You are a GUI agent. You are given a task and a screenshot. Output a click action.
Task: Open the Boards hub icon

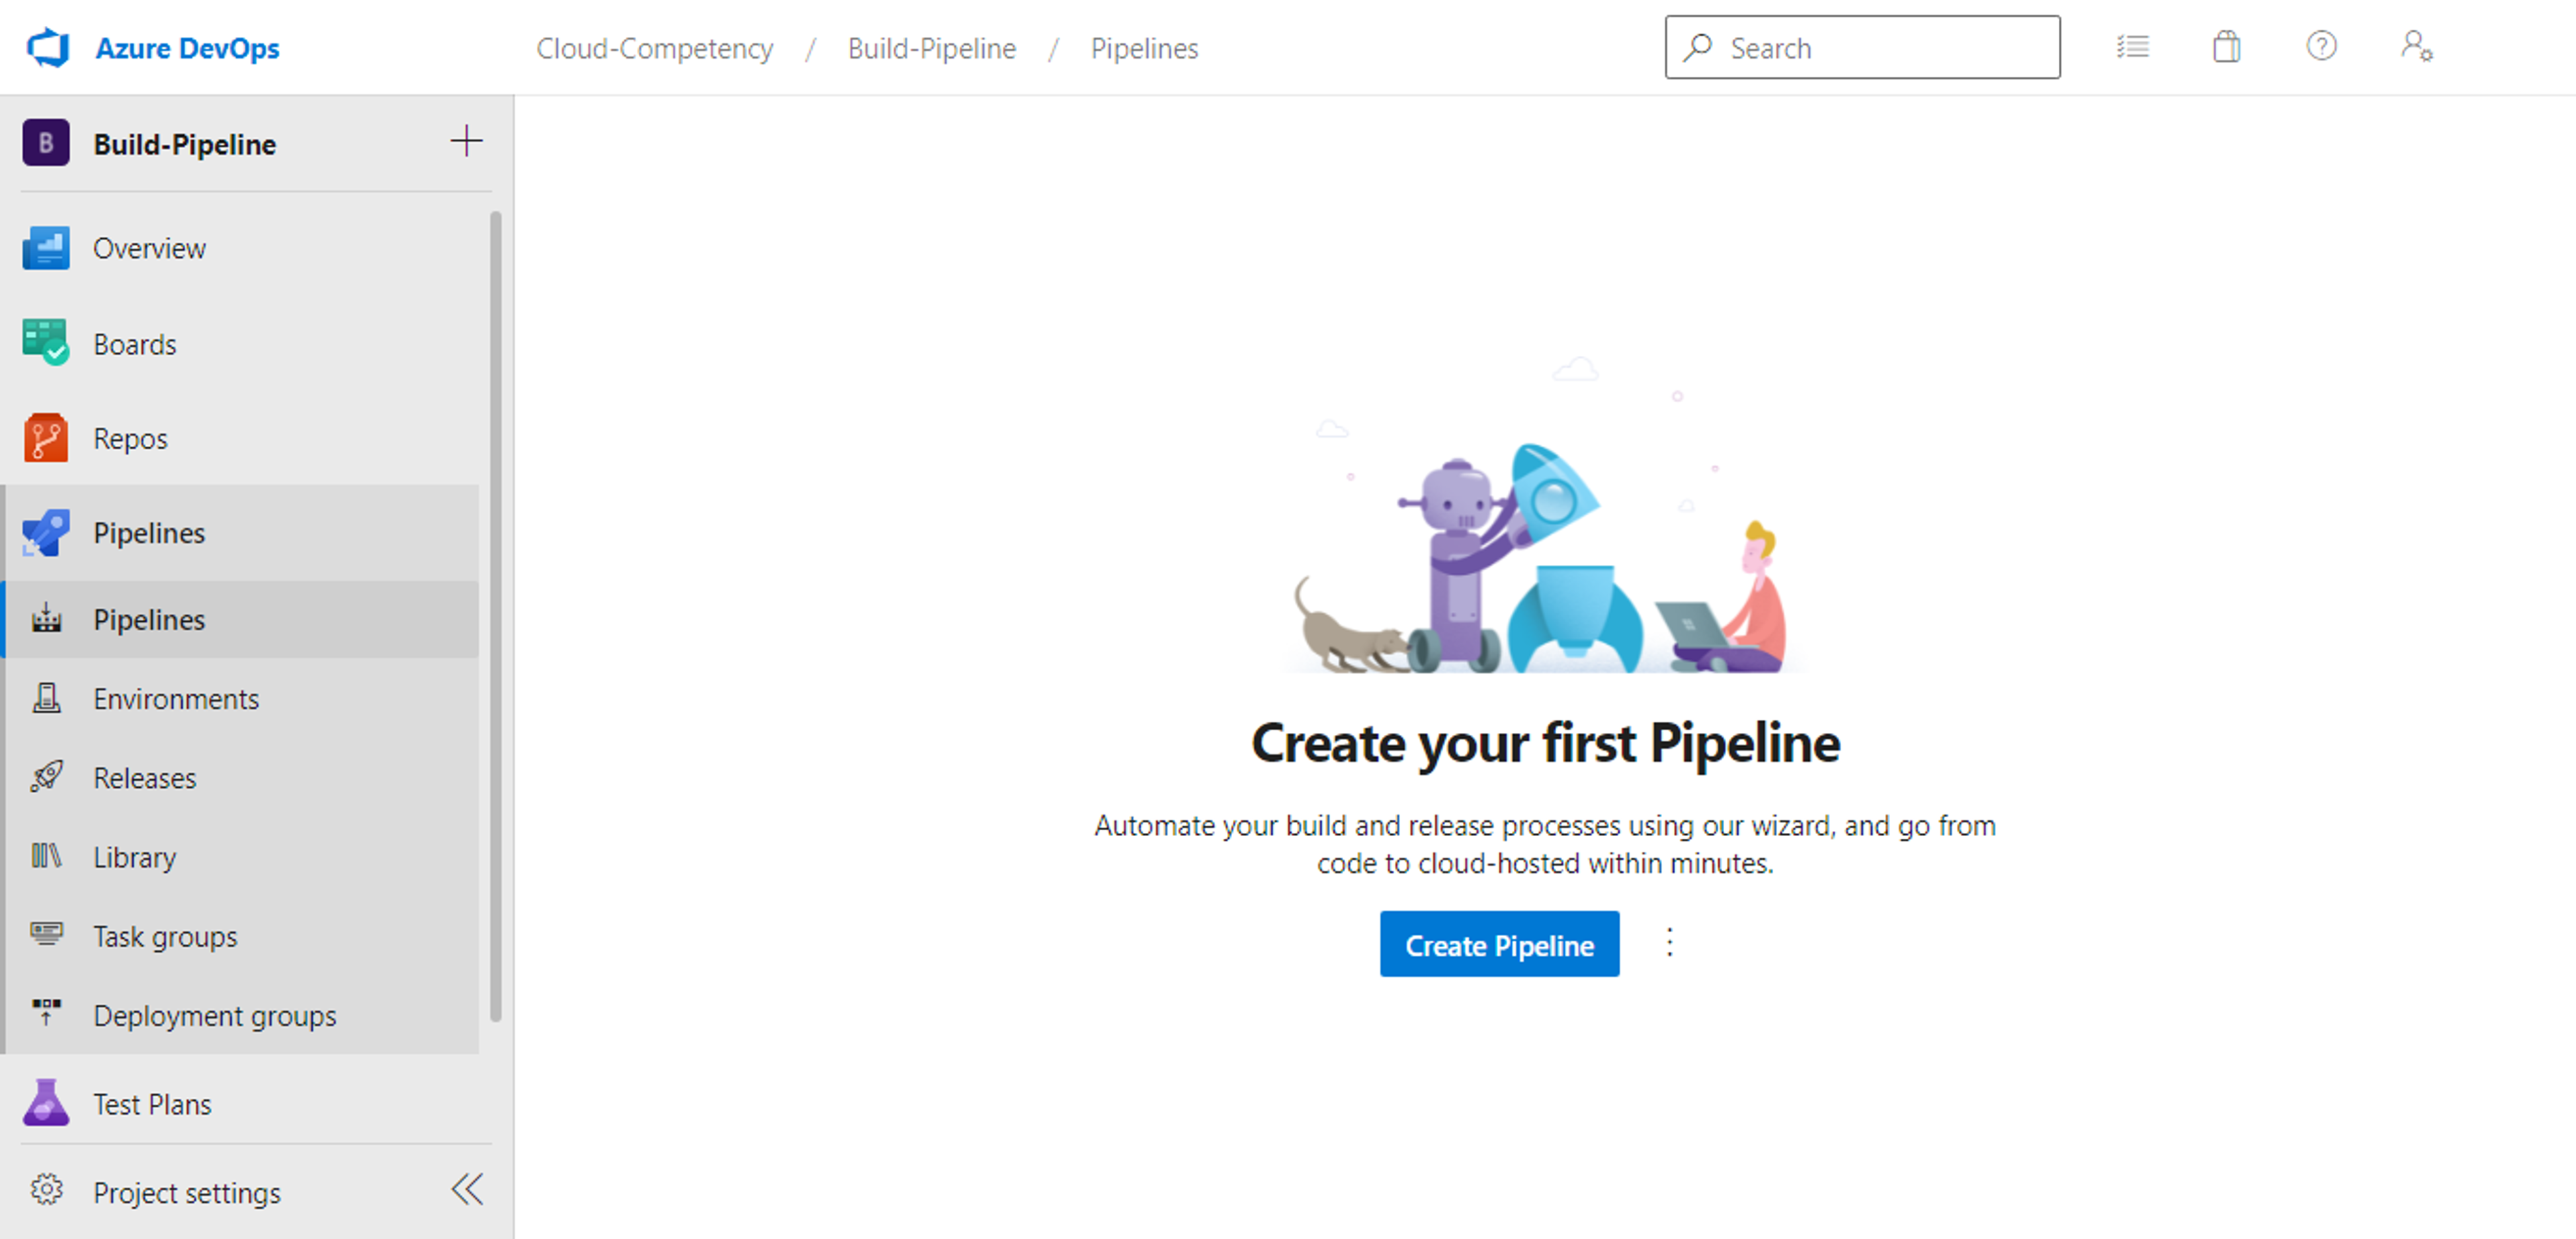point(46,343)
